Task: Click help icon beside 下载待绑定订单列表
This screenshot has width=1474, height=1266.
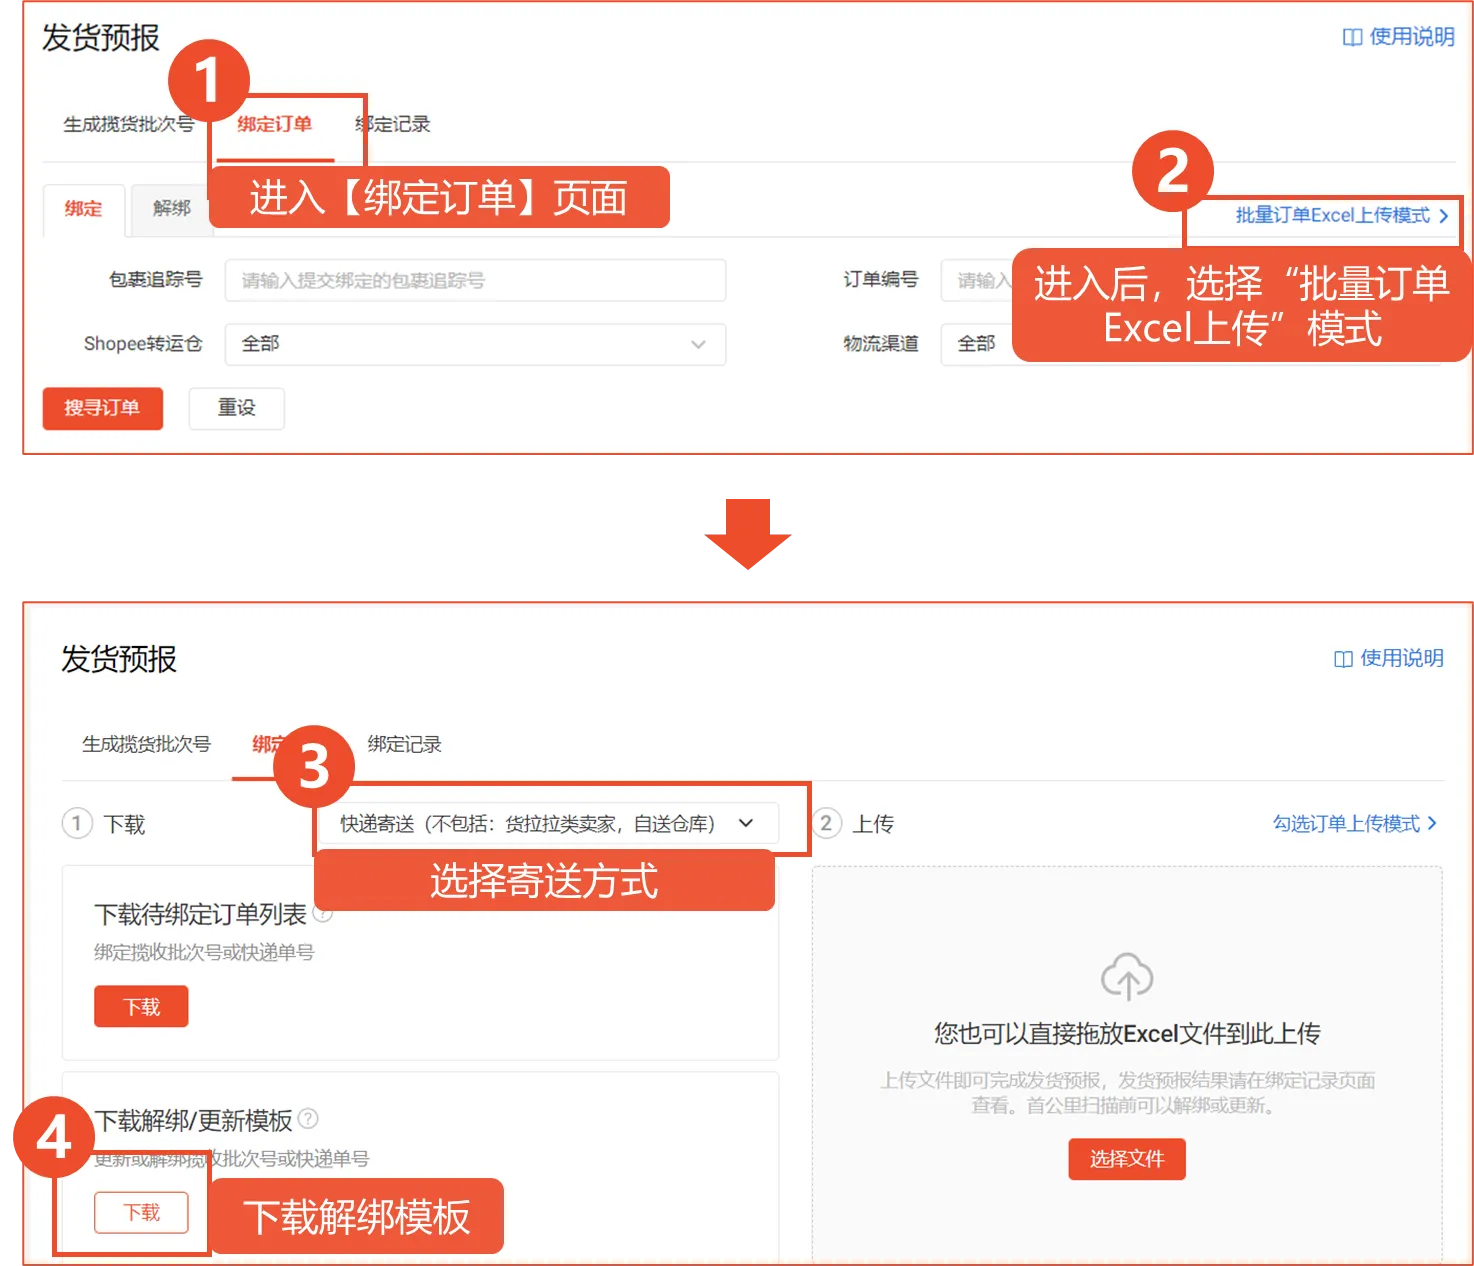Action: (323, 913)
